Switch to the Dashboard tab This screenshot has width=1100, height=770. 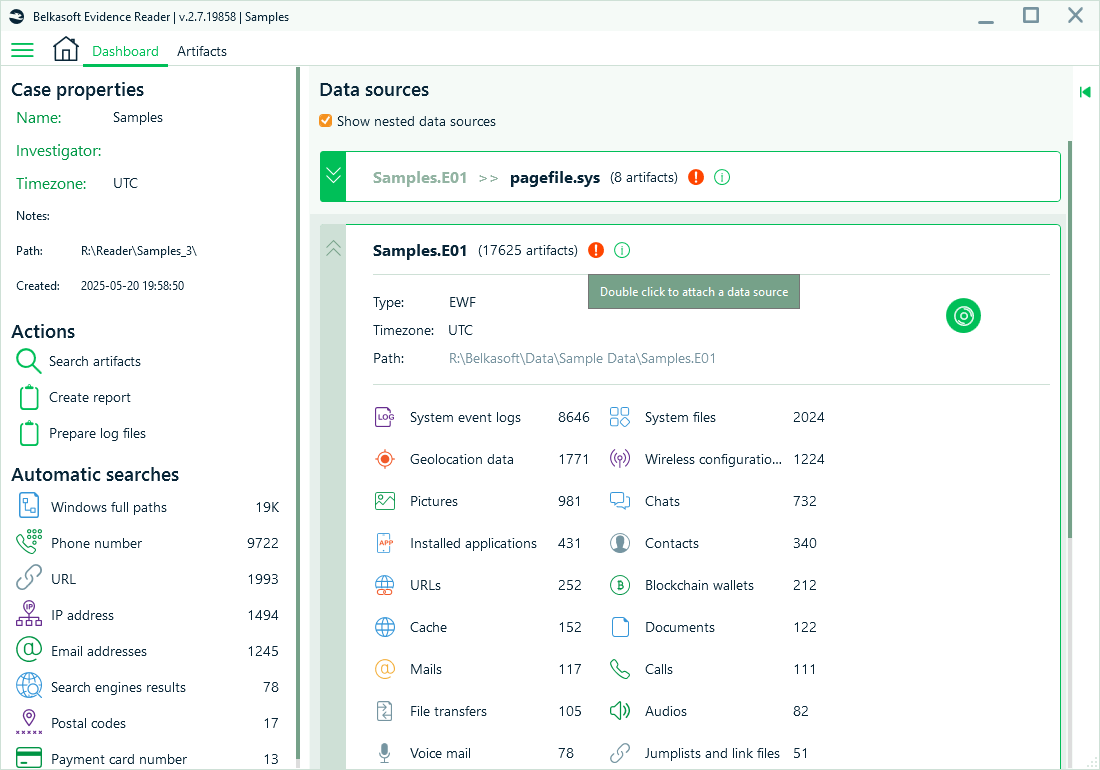click(125, 51)
